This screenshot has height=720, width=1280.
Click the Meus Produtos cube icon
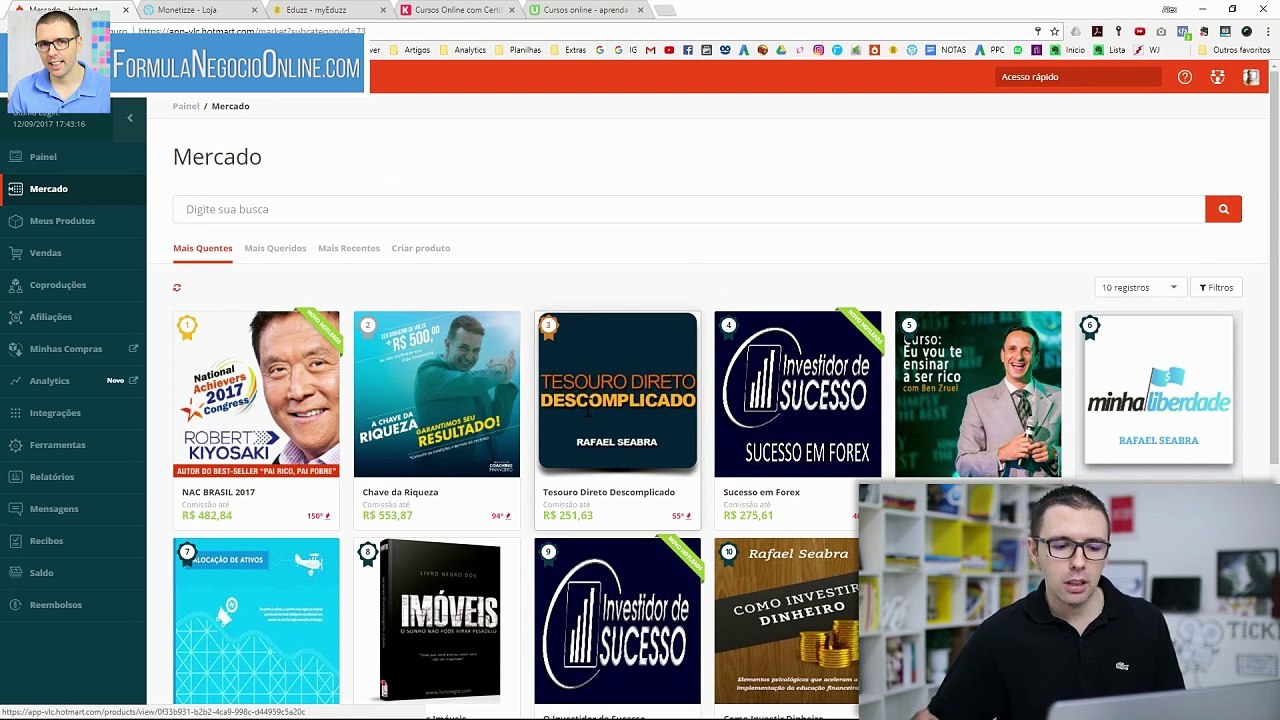coord(15,221)
